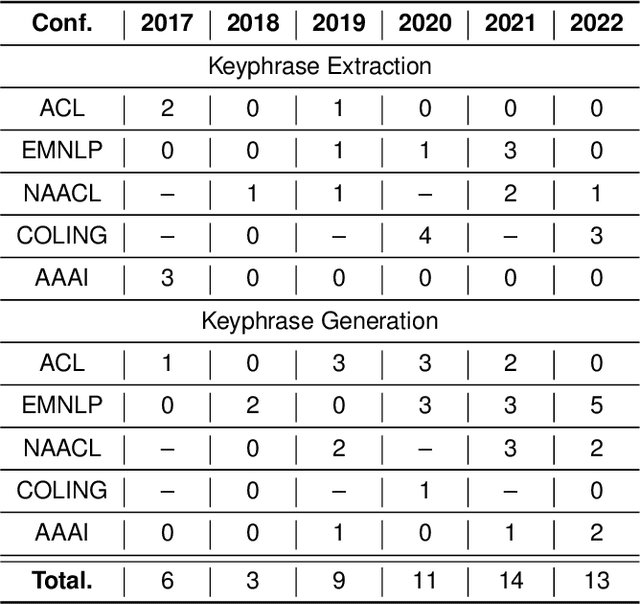
Task: Click ACL label under Keyphrase Extraction
Action: [62, 108]
